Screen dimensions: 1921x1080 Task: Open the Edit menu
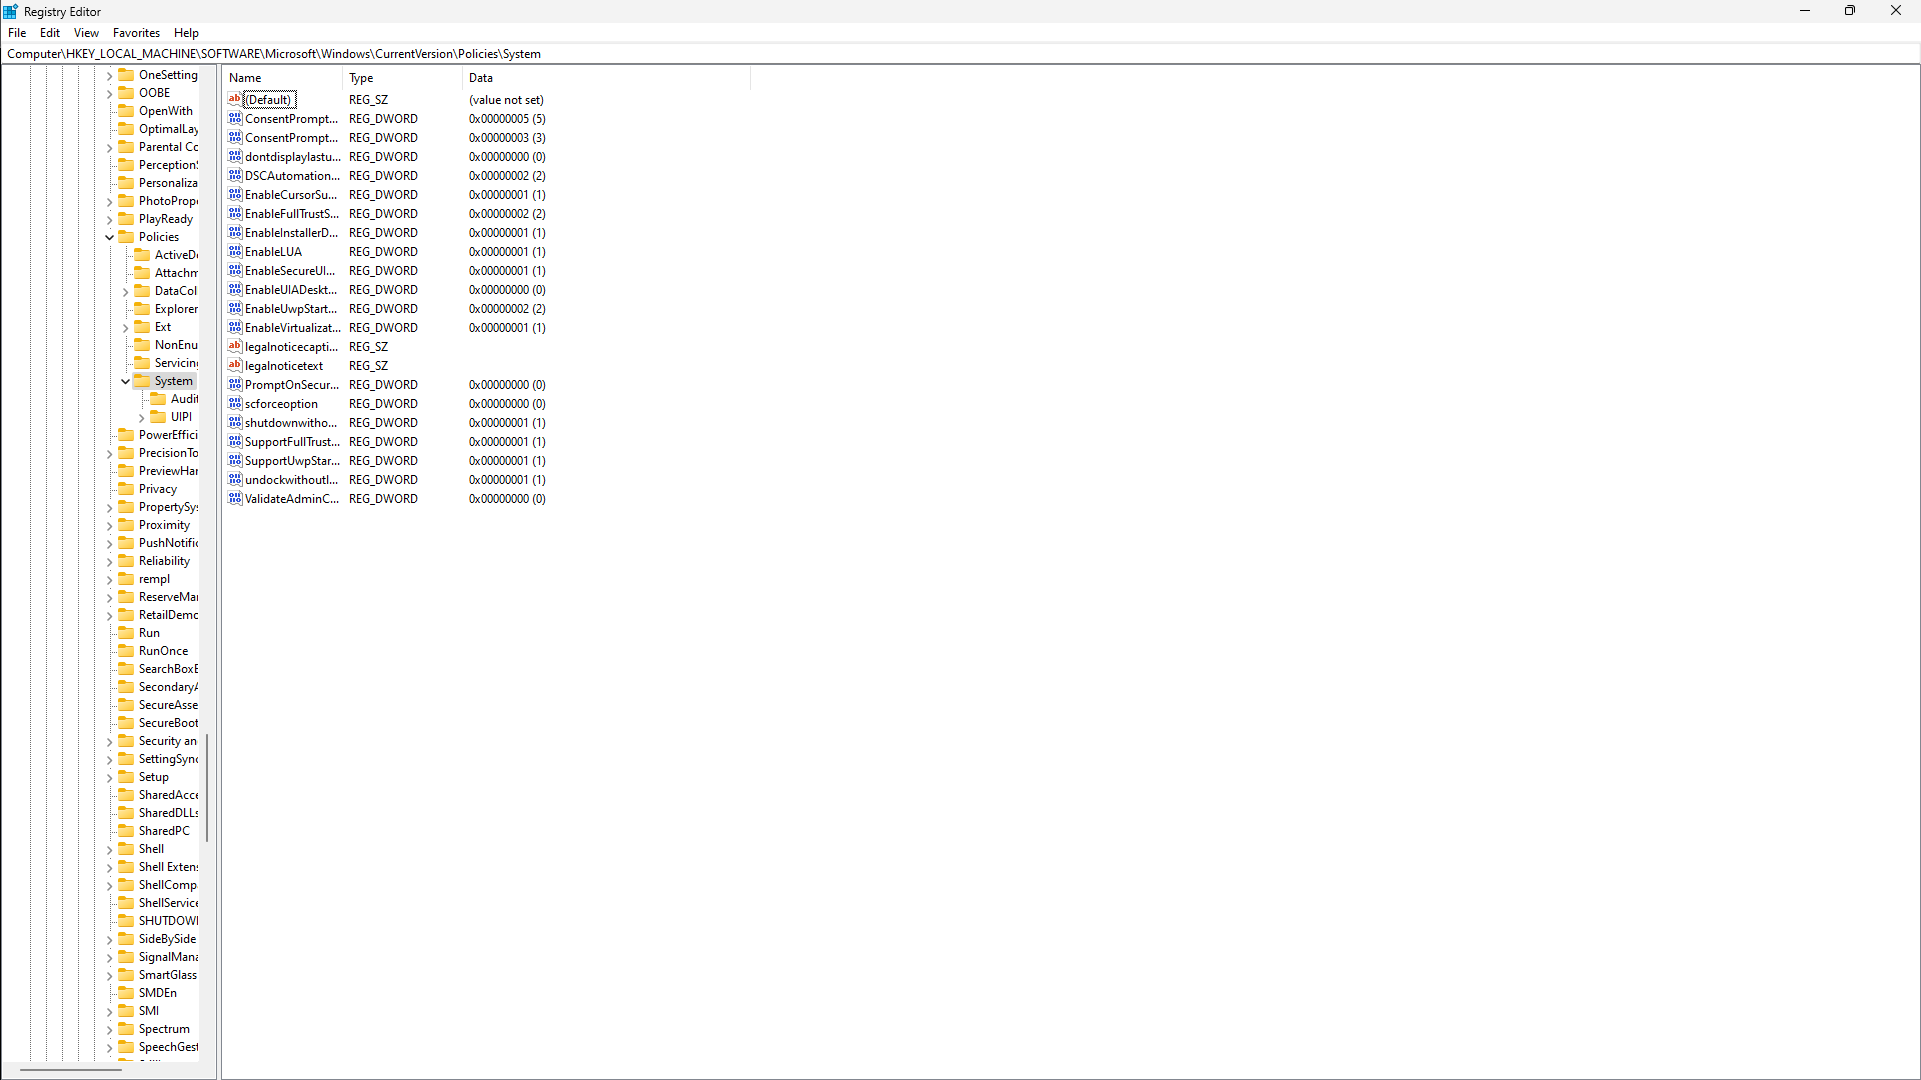pos(50,33)
